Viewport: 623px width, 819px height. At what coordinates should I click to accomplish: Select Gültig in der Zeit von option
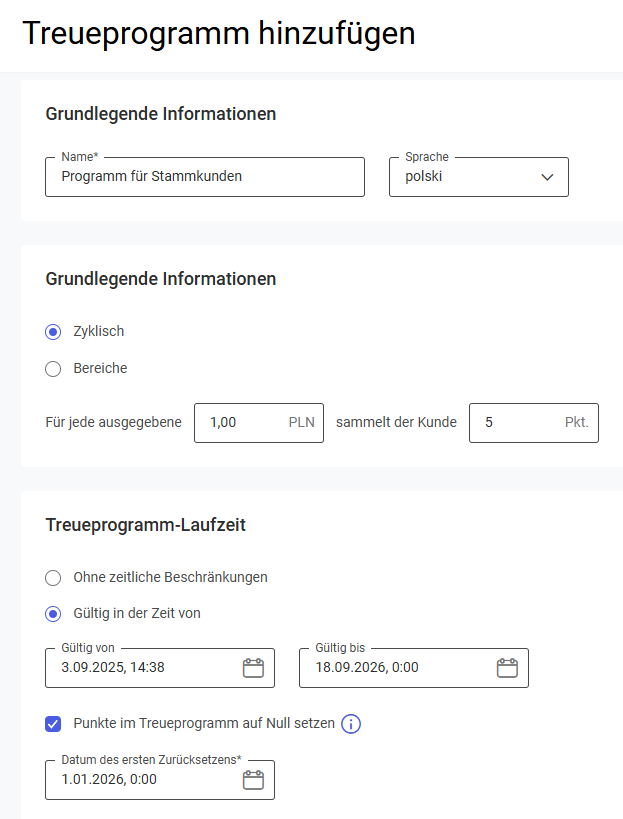click(x=53, y=613)
